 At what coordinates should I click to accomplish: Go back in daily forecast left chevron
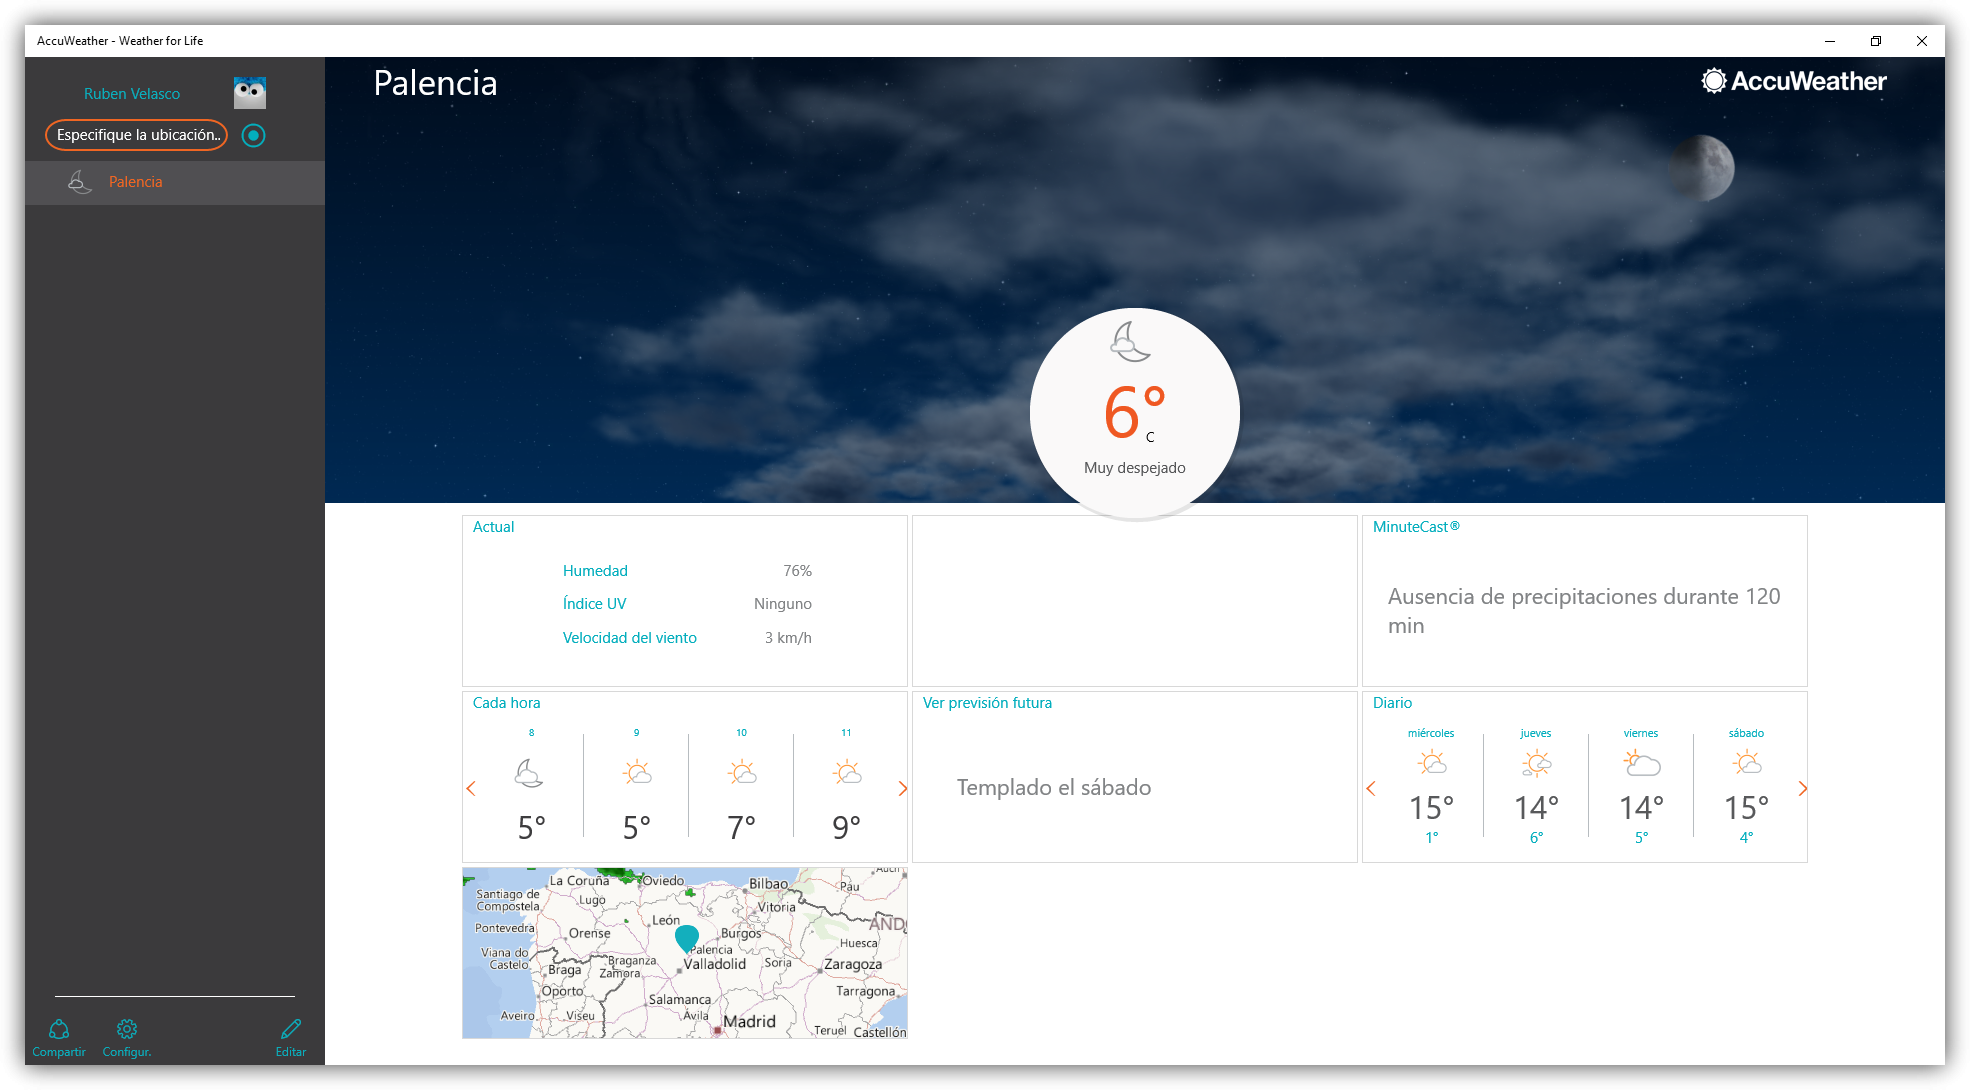pos(1371,789)
